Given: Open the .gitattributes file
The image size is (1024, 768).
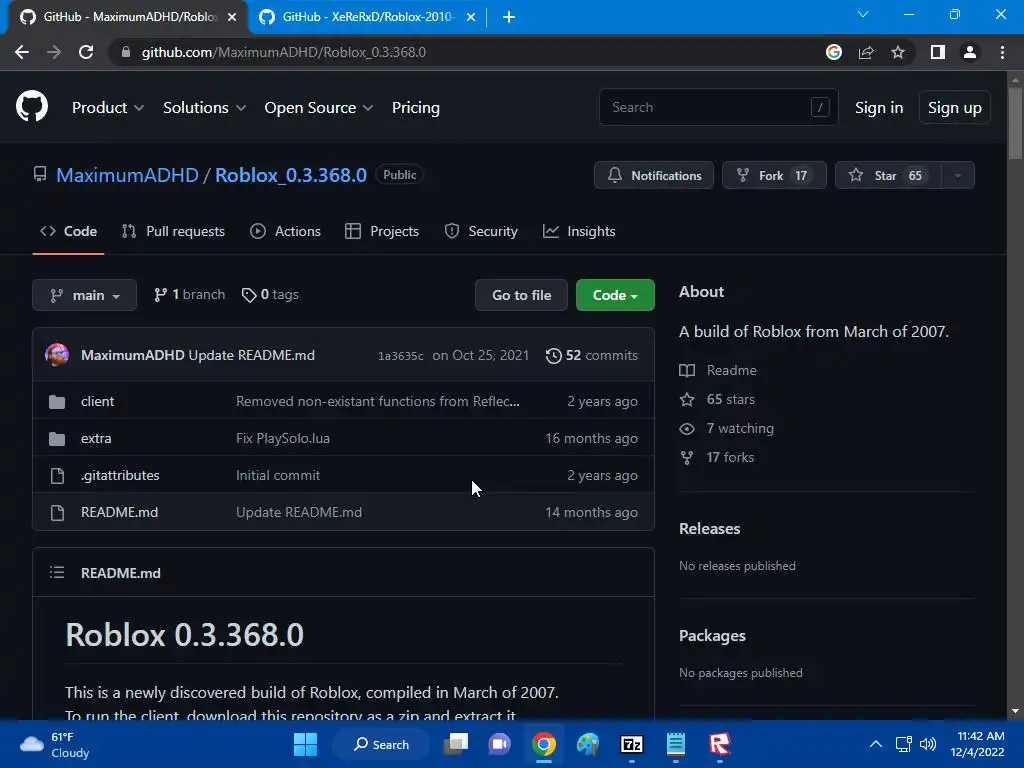Looking at the screenshot, I should click(120, 475).
